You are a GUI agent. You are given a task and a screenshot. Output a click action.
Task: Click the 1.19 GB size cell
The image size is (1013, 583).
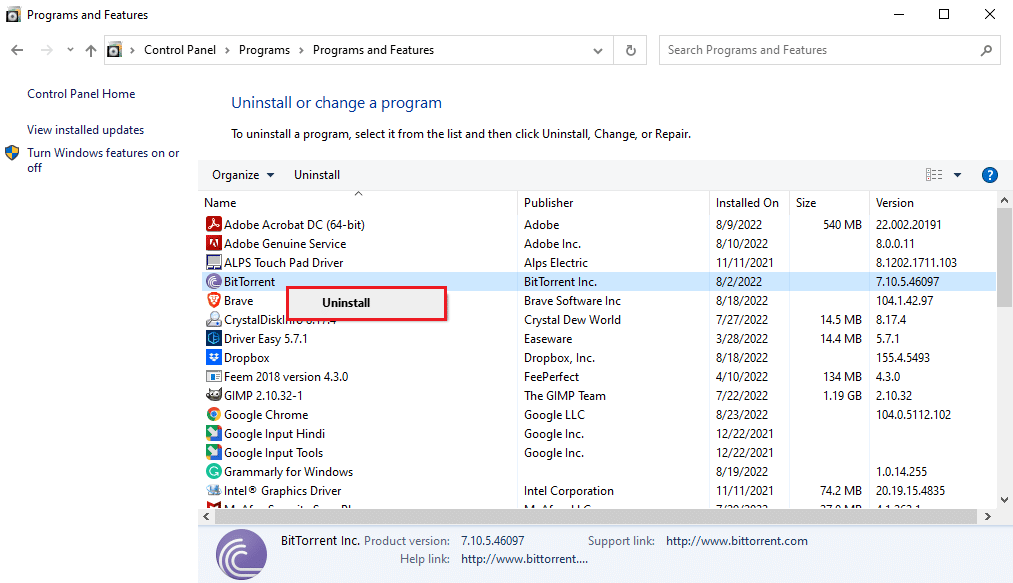842,396
